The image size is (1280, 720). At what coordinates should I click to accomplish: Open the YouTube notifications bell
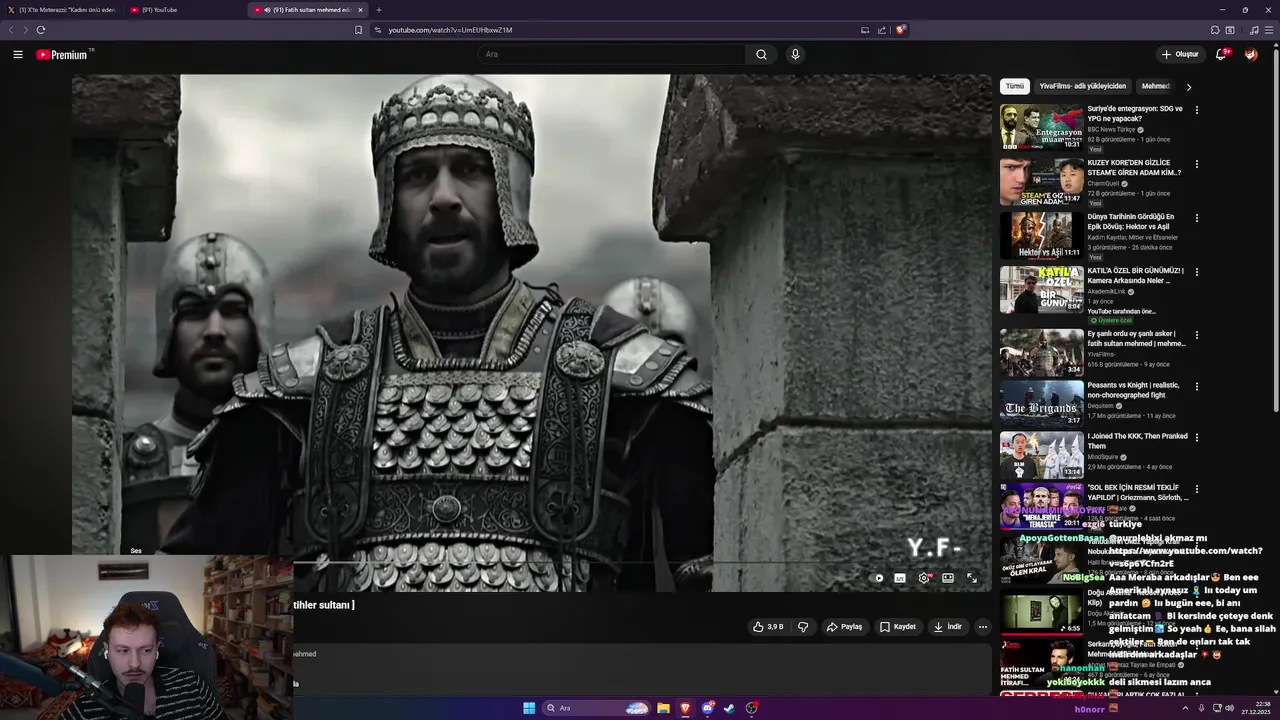tap(1221, 54)
